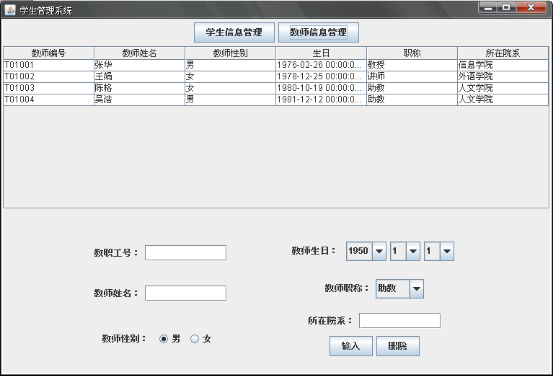Select the title cell 教授
Viewport: 554px width, 376px height.
point(412,65)
